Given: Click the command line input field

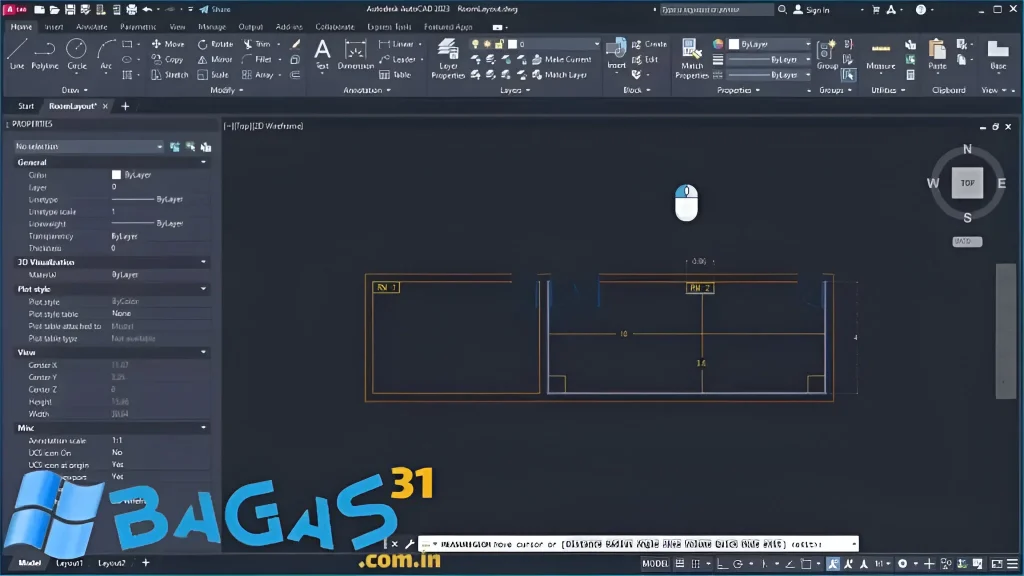Looking at the screenshot, I should (x=638, y=543).
